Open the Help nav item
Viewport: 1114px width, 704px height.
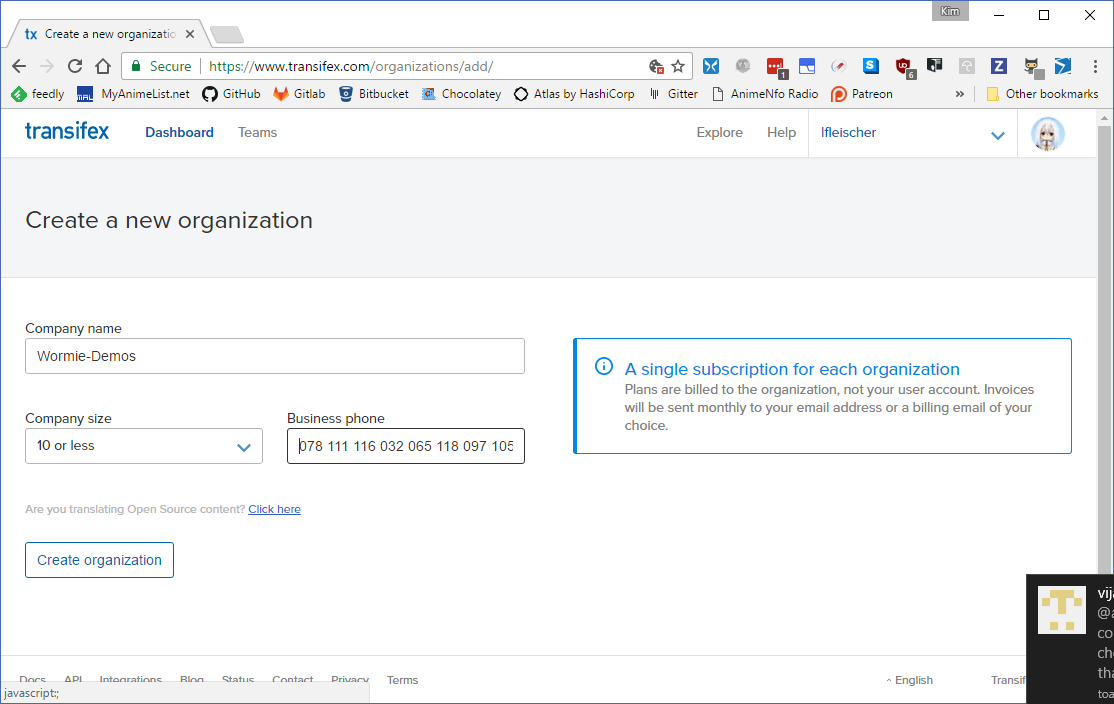[x=781, y=132]
